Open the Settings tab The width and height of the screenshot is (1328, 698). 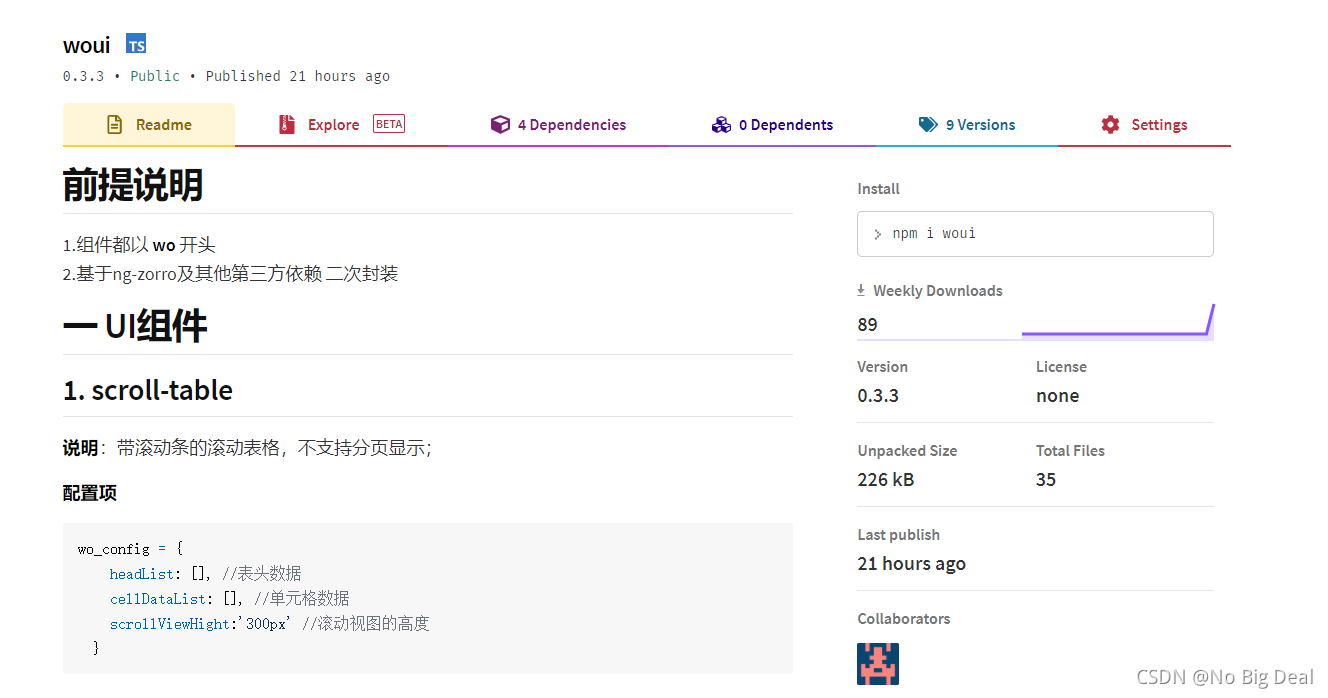point(1144,125)
